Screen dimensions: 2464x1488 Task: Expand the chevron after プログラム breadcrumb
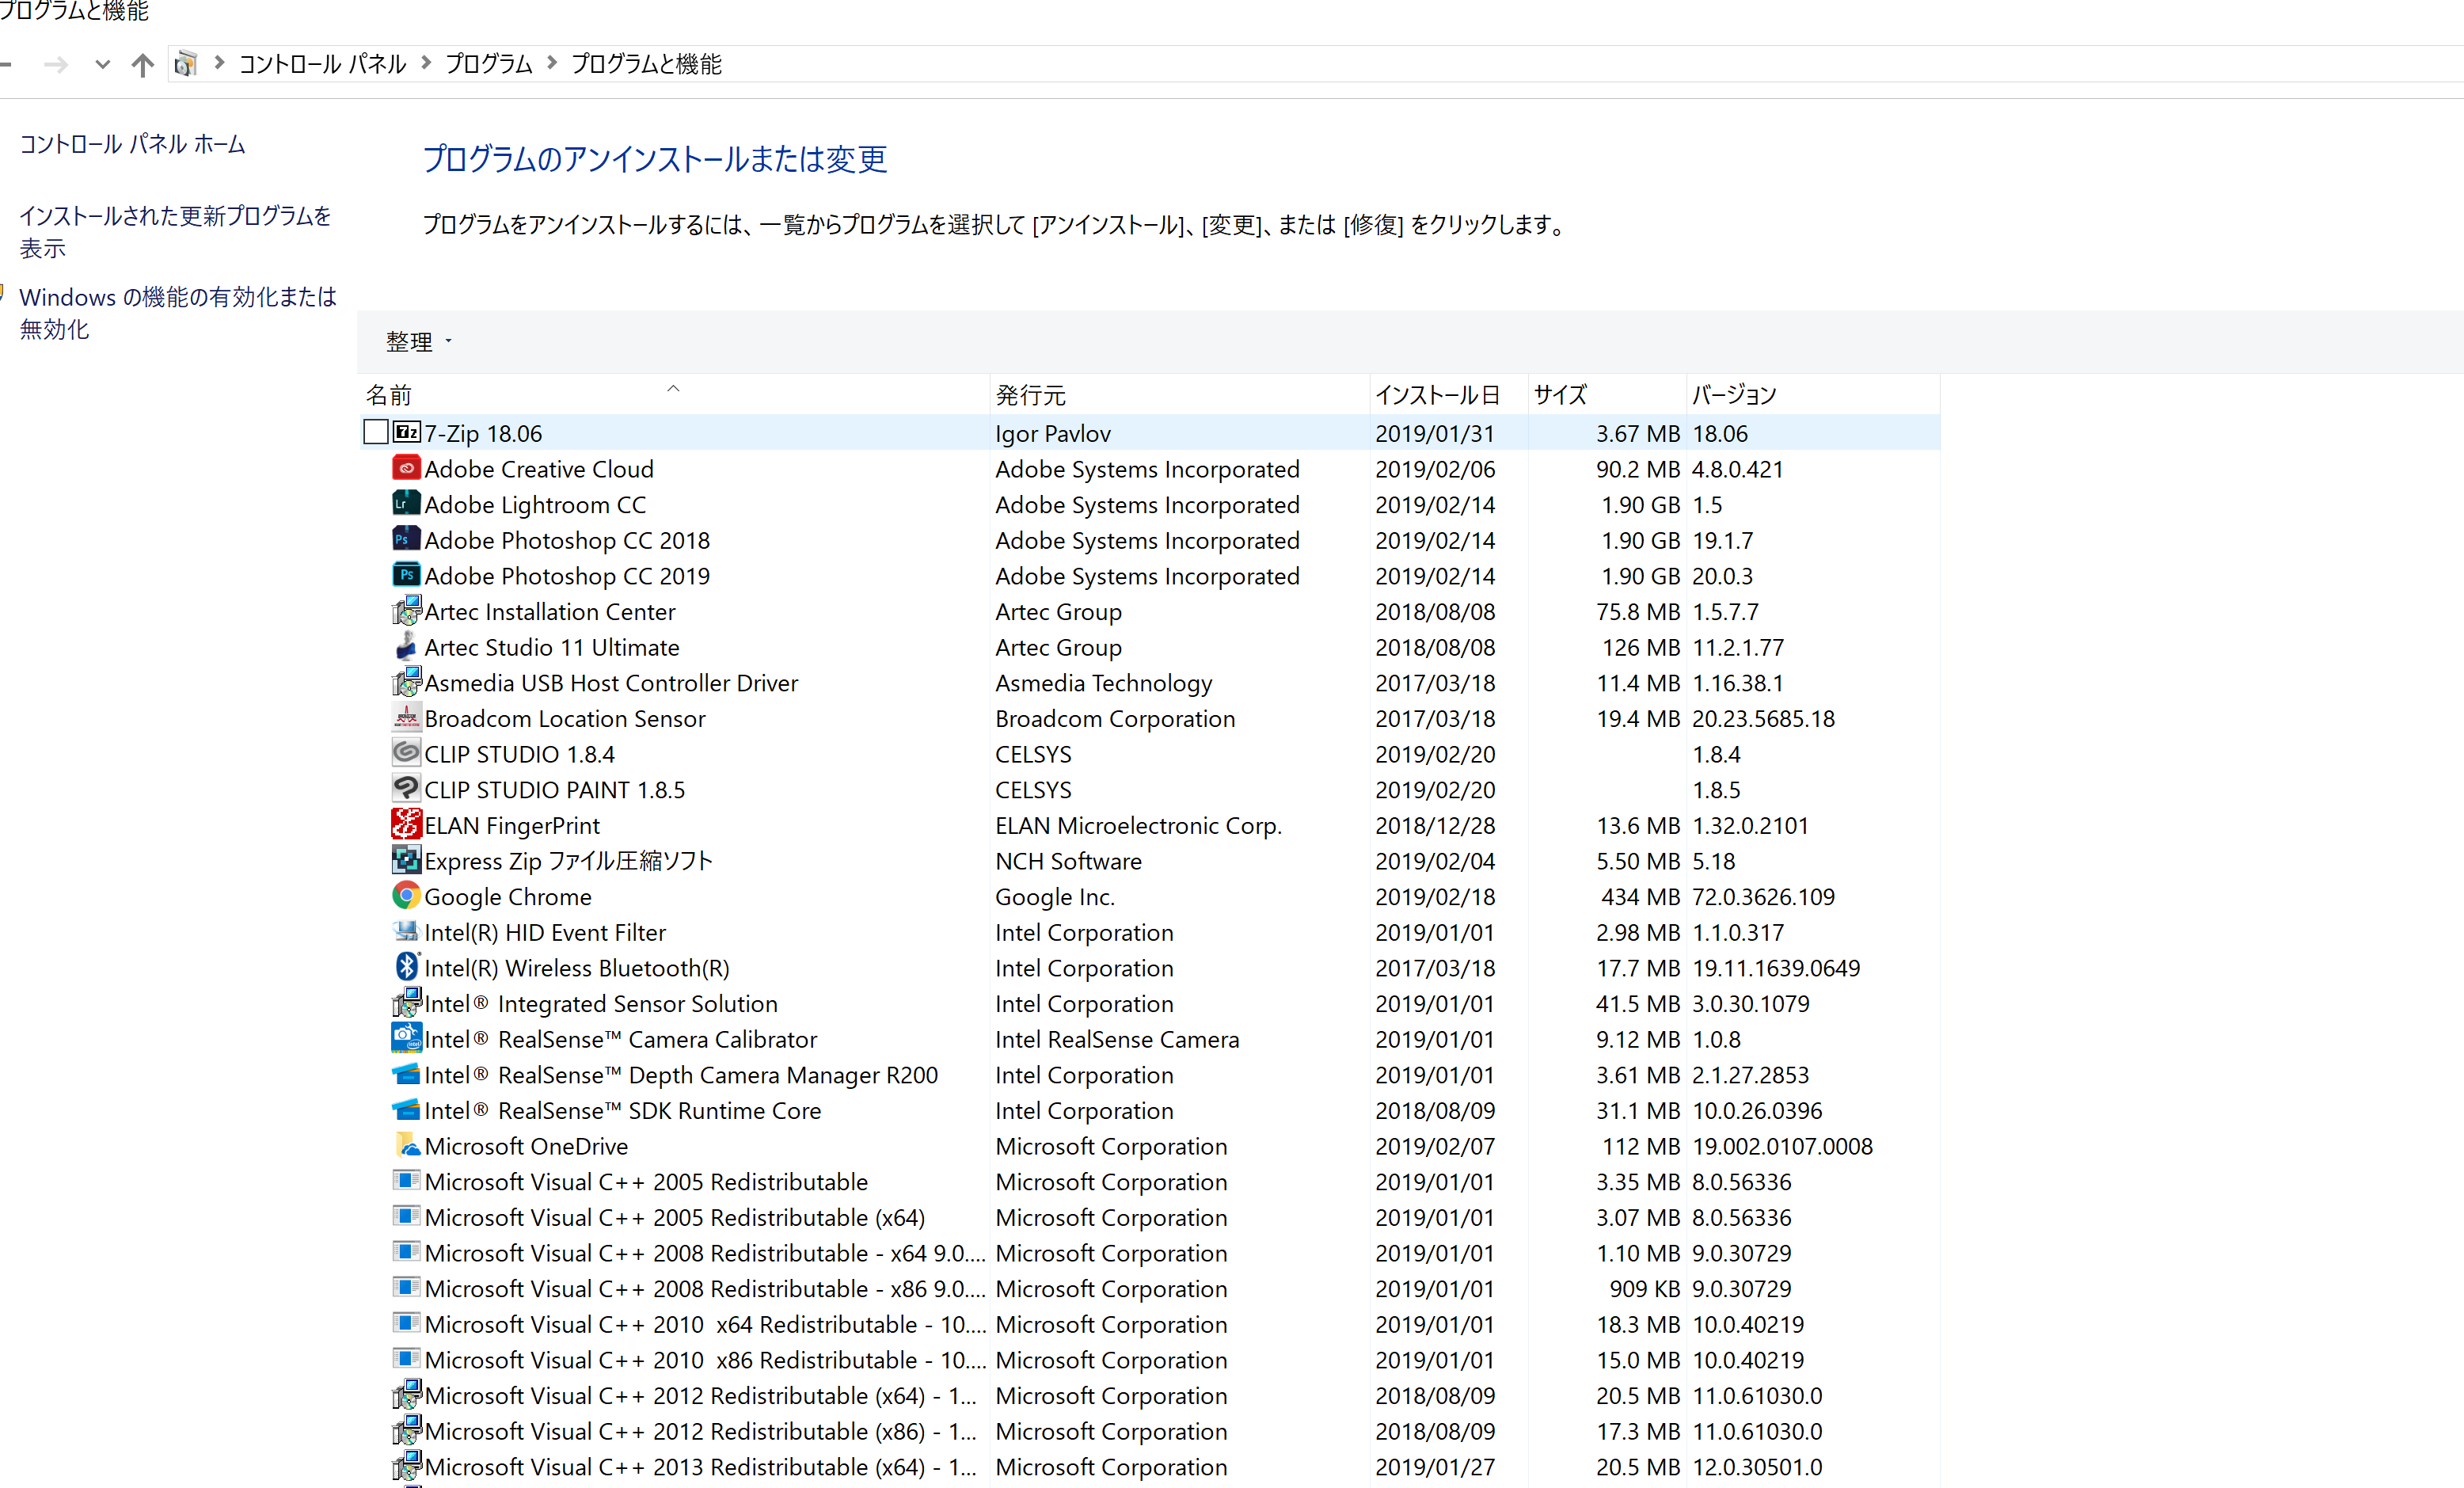[x=551, y=64]
